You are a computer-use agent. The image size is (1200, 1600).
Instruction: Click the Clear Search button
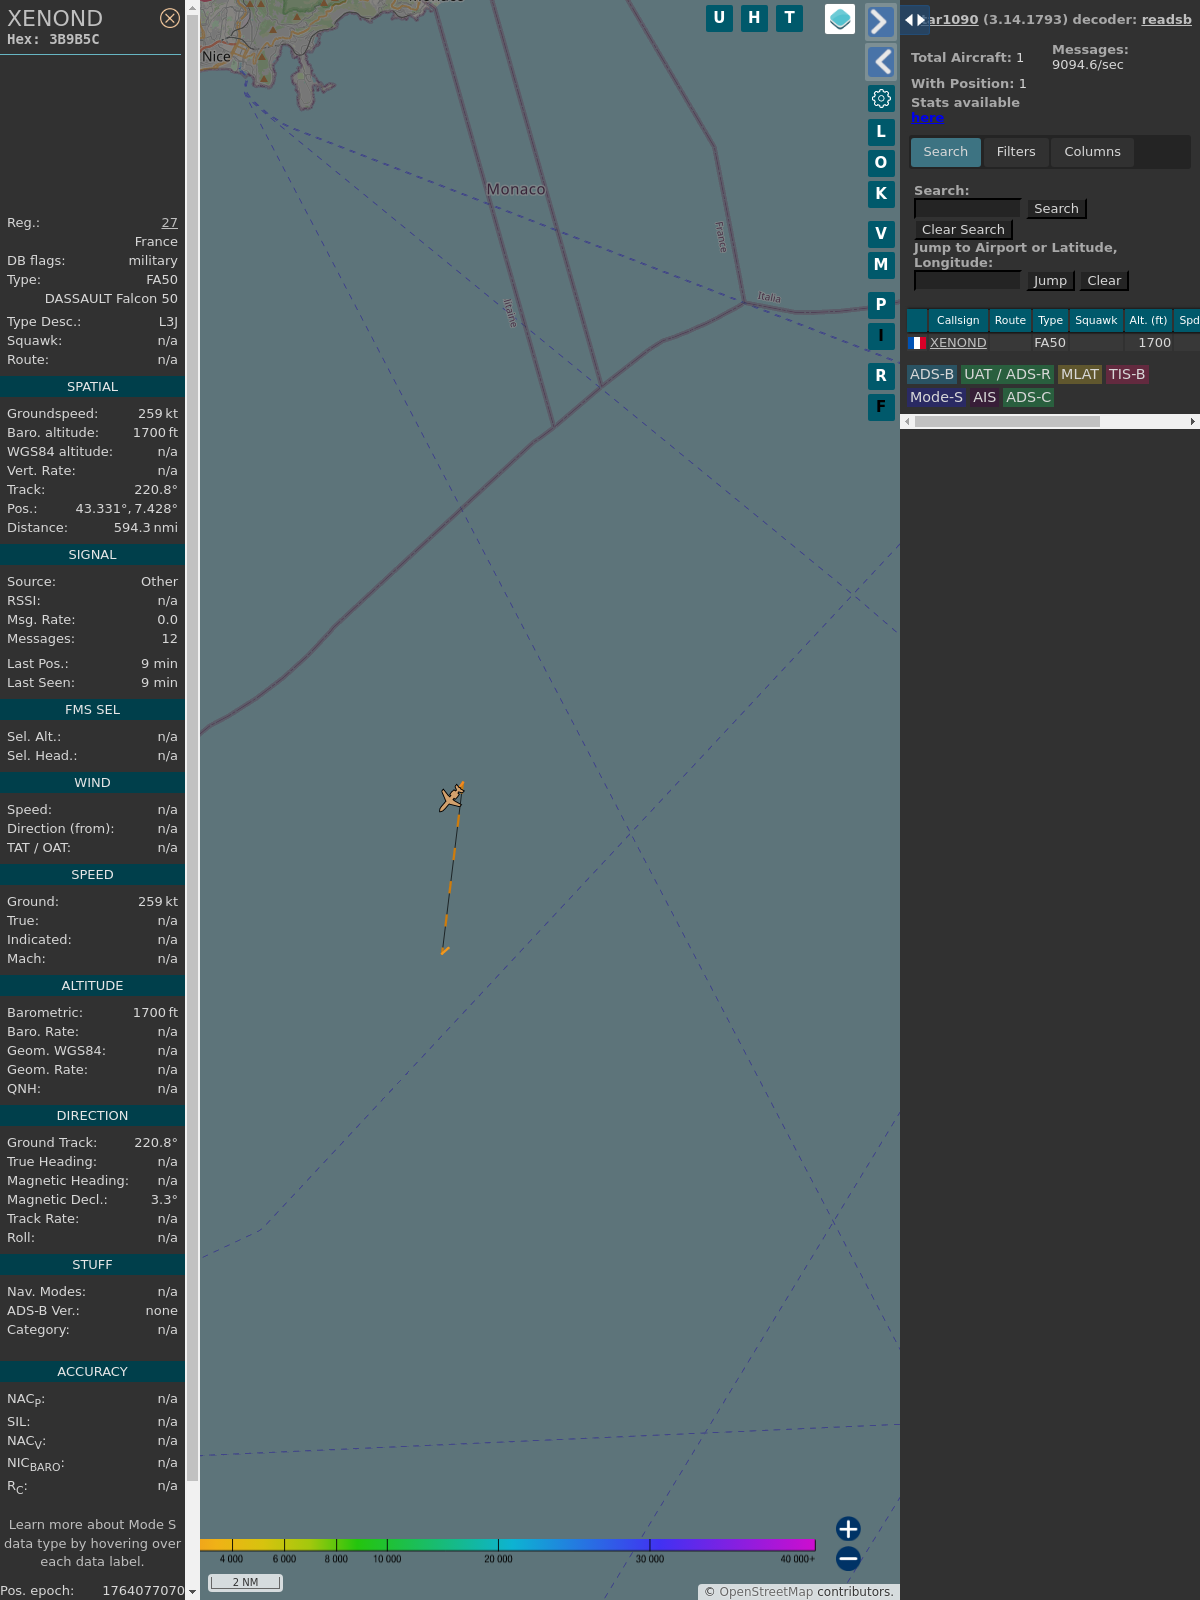pos(963,230)
